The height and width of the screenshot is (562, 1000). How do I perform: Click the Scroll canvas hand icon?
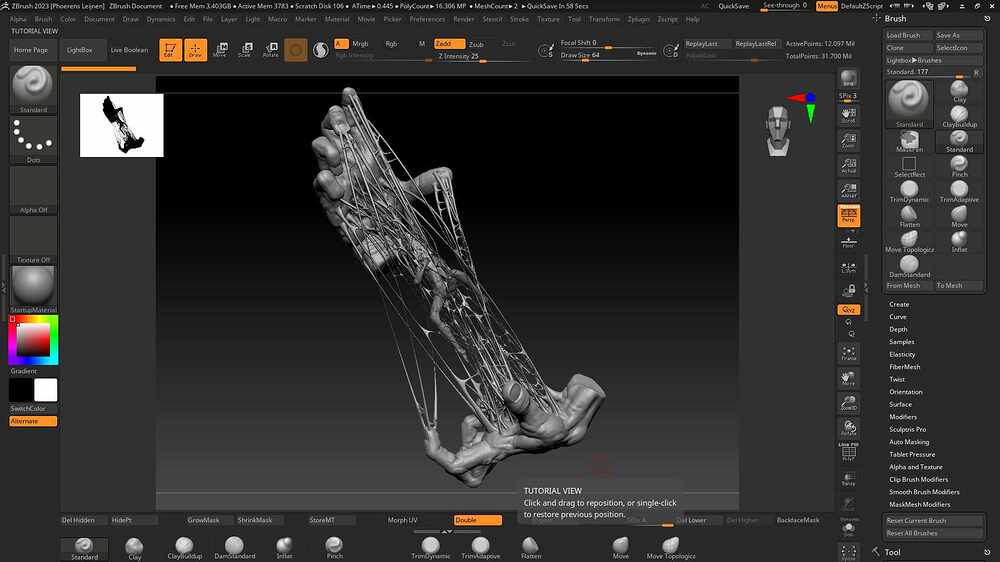(848, 115)
